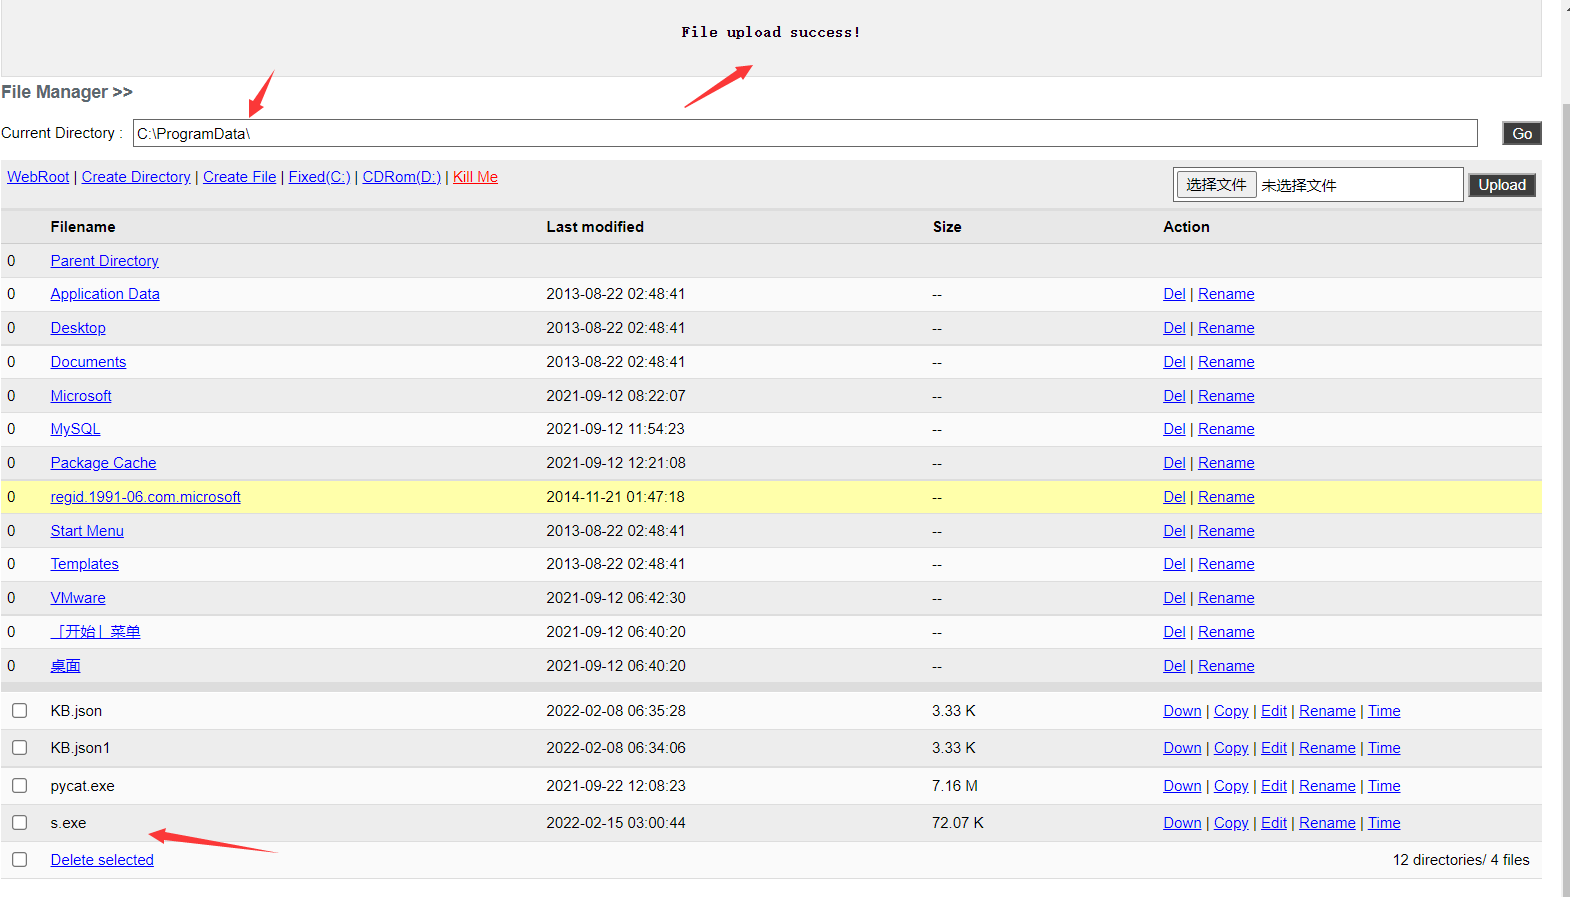
Task: Delete the Documents folder
Action: pyautogui.click(x=1174, y=362)
